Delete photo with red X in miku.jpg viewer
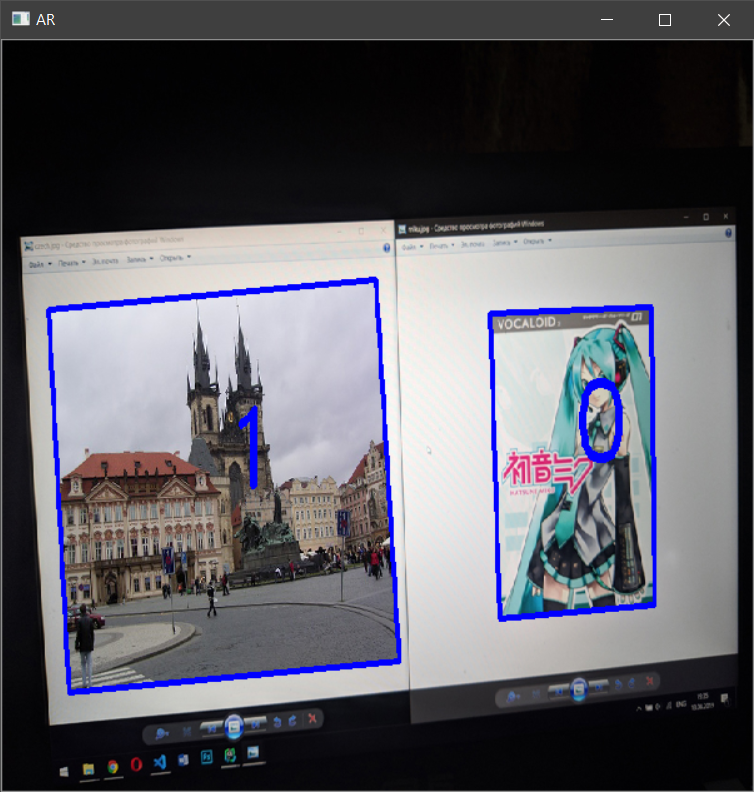The height and width of the screenshot is (792, 754). coord(650,681)
